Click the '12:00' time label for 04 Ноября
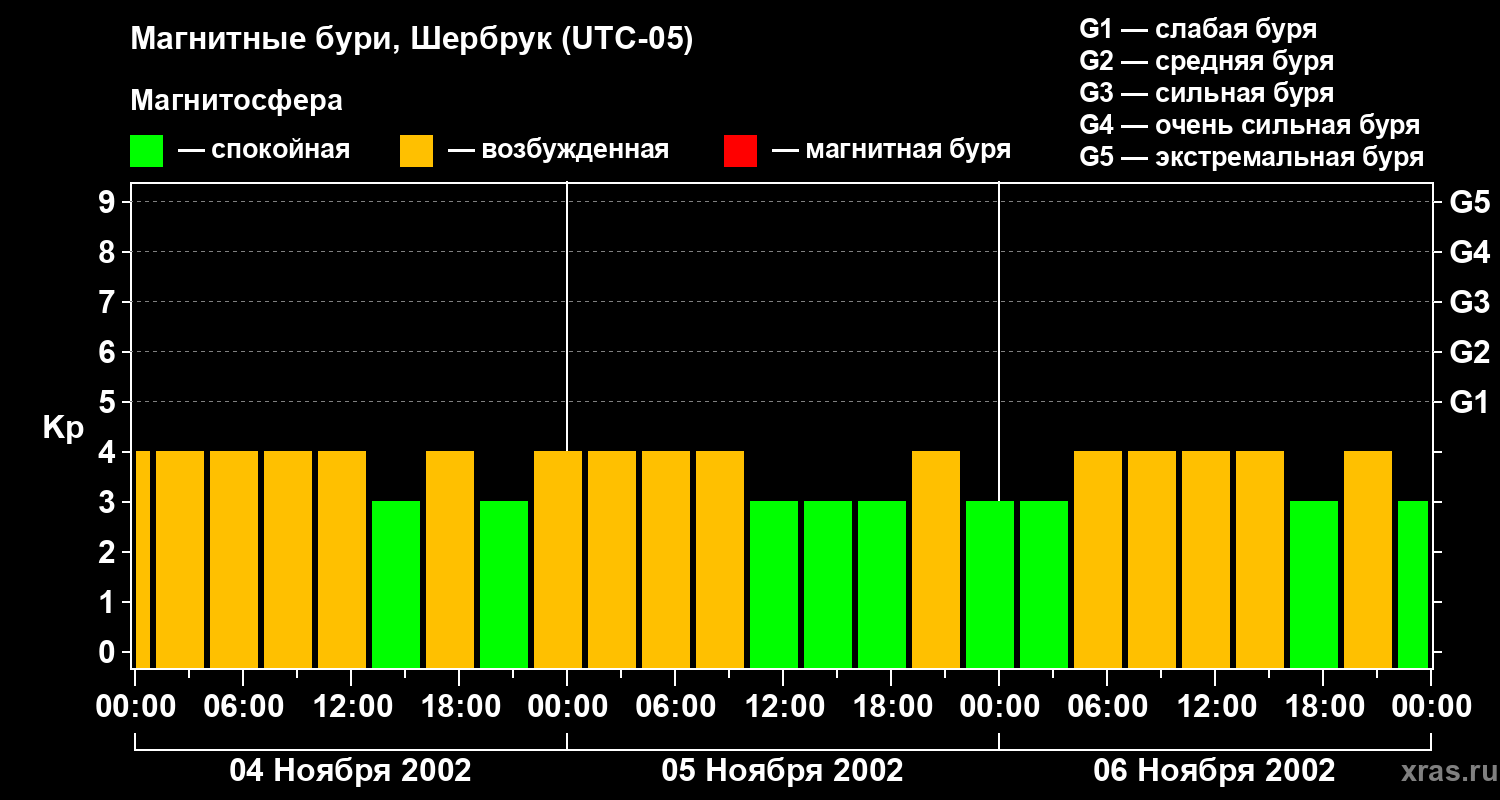The width and height of the screenshot is (1500, 800). pos(351,707)
